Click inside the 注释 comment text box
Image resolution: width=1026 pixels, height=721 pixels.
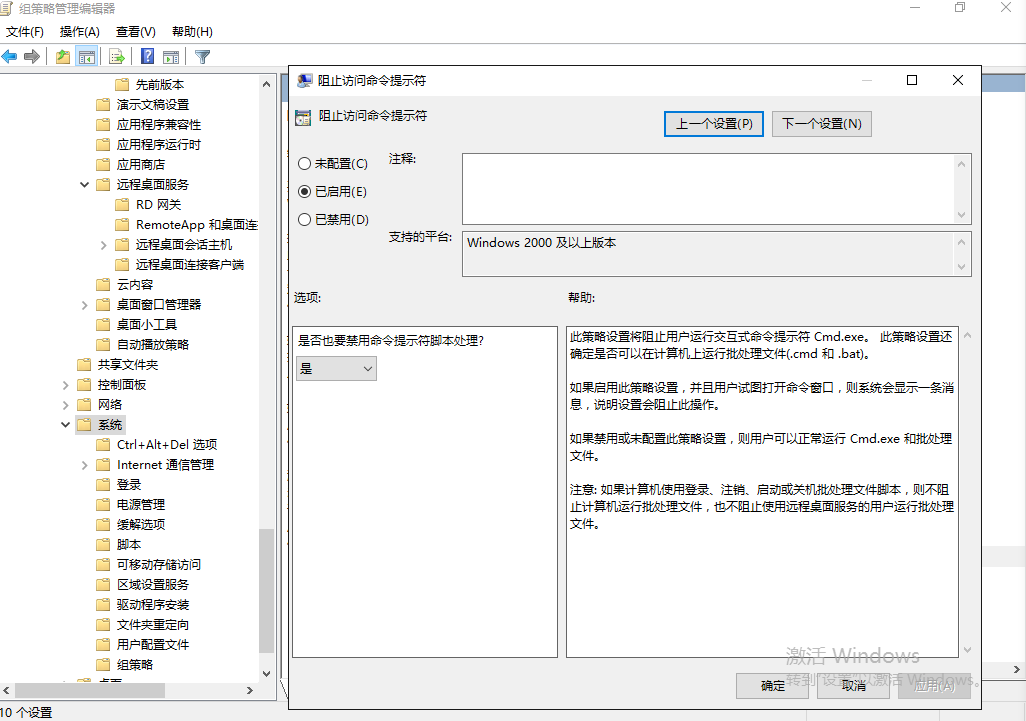(x=709, y=189)
